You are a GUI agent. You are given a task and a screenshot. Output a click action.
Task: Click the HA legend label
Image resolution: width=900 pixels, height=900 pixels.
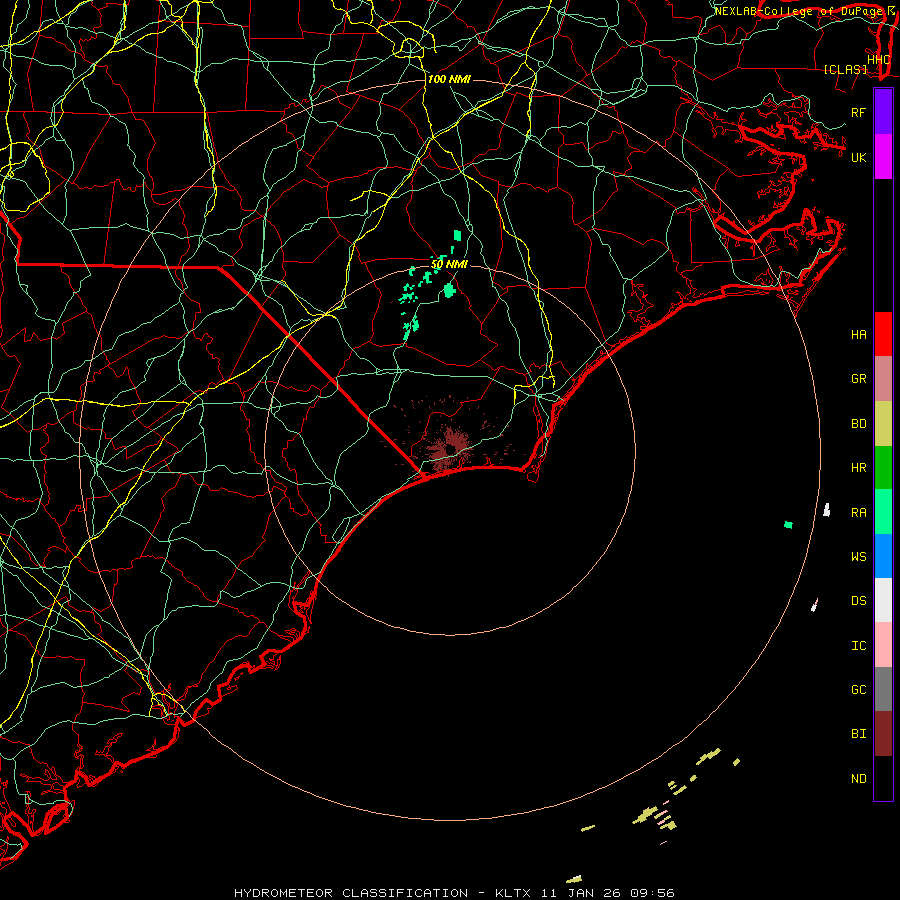[859, 334]
